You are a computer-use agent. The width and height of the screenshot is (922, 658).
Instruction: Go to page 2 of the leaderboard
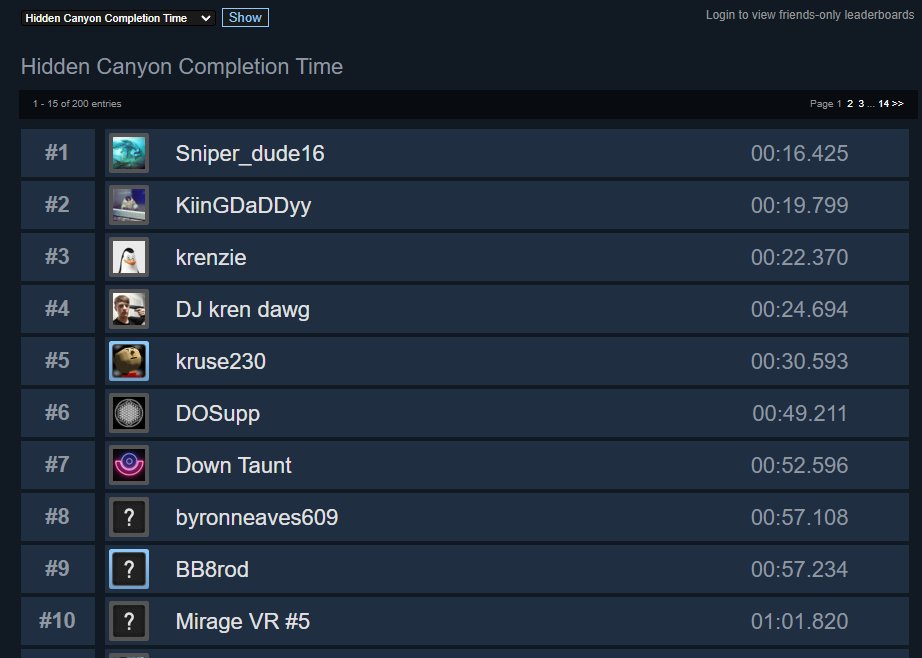pos(849,103)
